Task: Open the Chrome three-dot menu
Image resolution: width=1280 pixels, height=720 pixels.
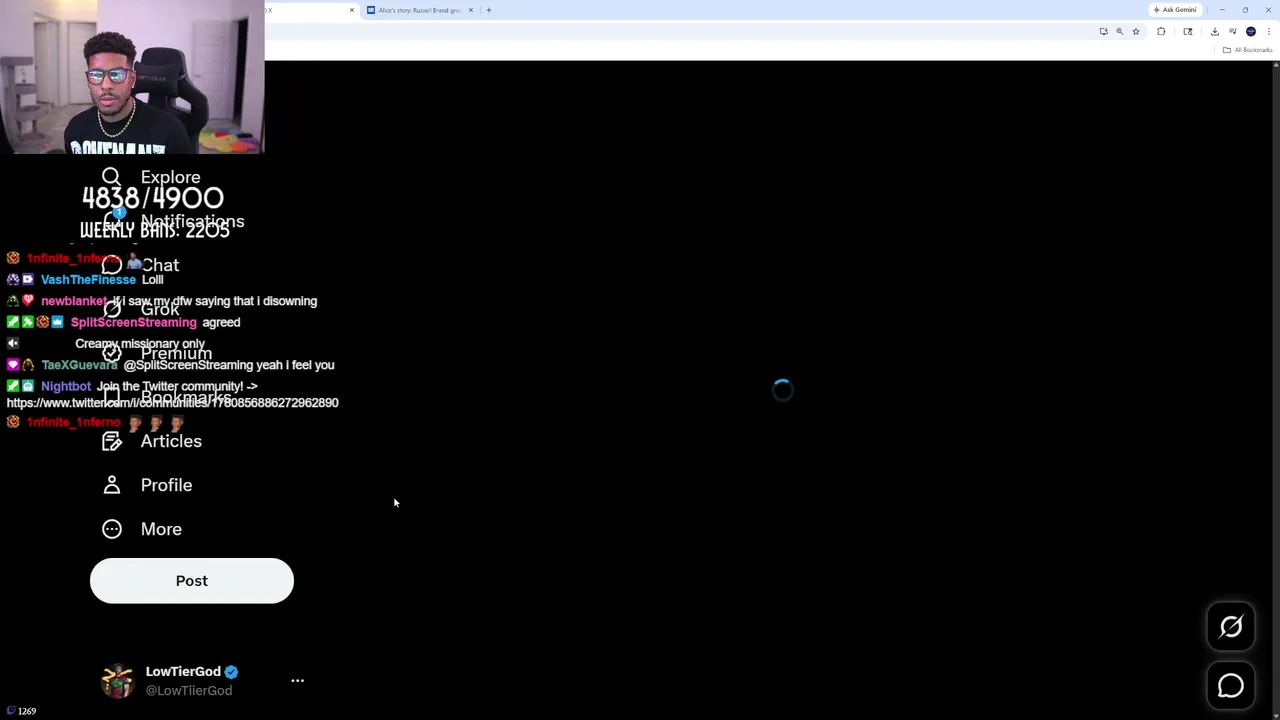Action: click(1269, 32)
